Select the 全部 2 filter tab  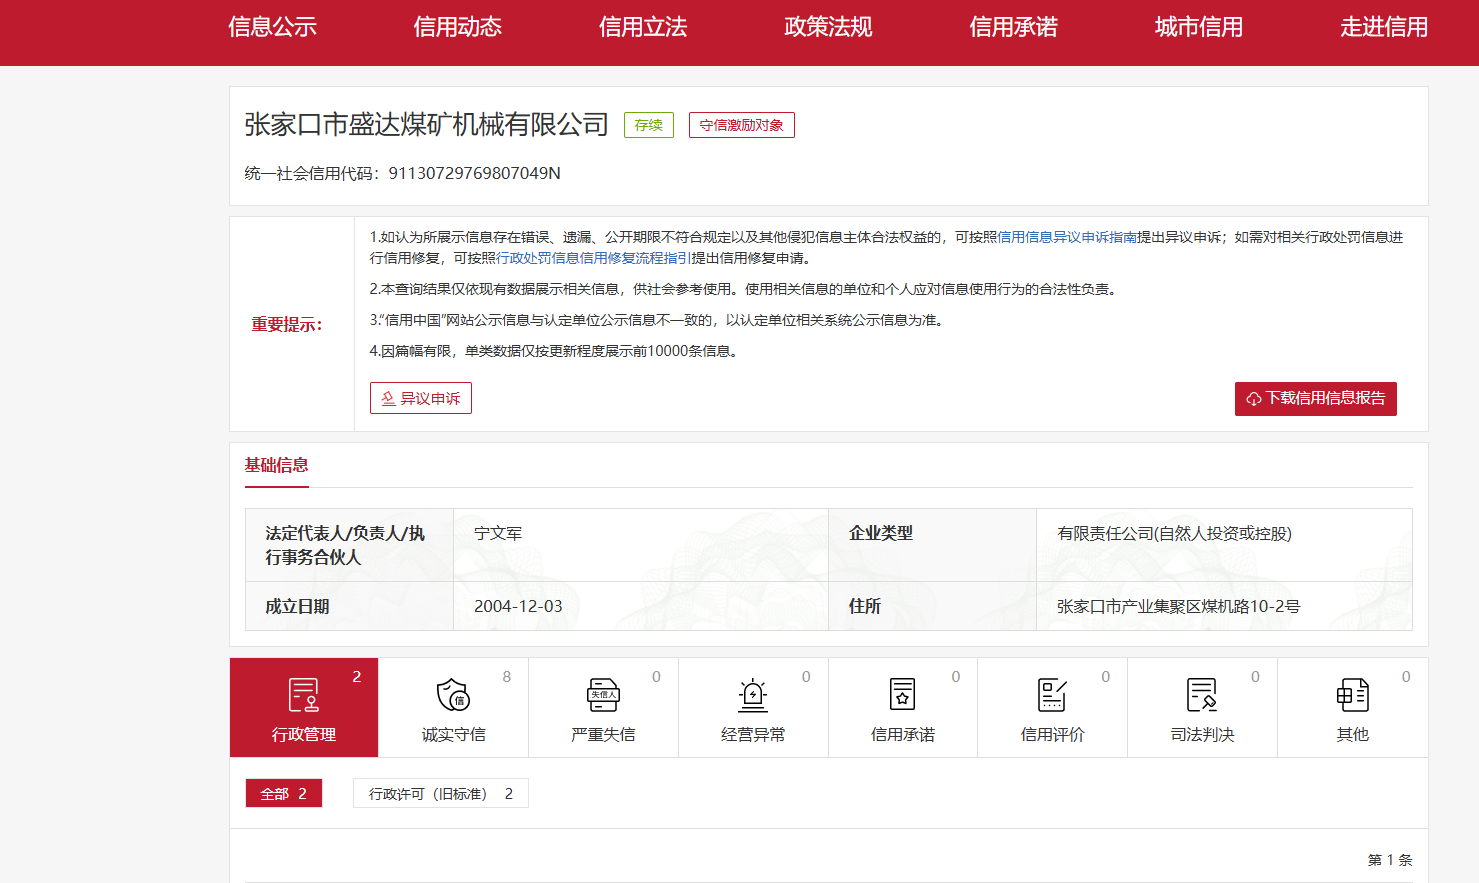(284, 793)
